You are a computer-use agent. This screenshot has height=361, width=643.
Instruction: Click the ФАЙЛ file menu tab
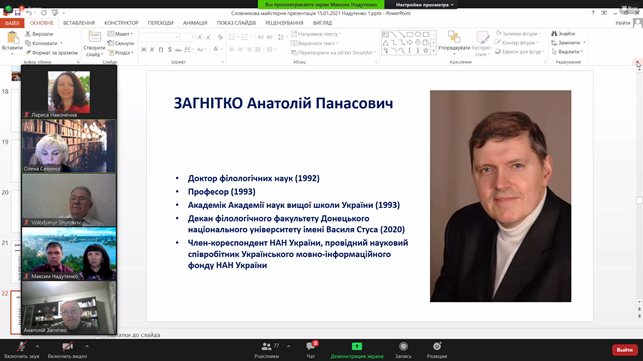pos(12,23)
